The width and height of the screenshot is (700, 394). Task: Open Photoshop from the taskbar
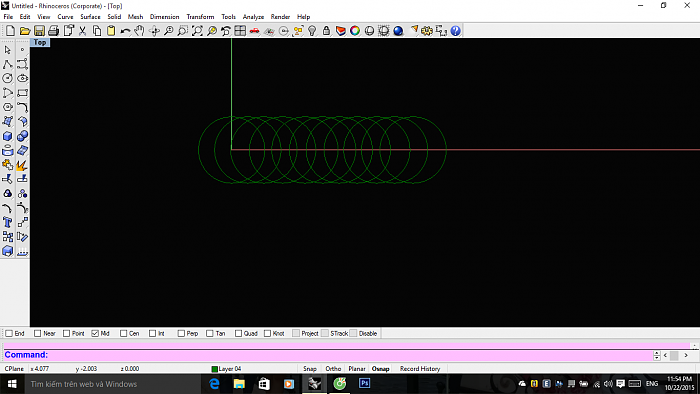365,383
